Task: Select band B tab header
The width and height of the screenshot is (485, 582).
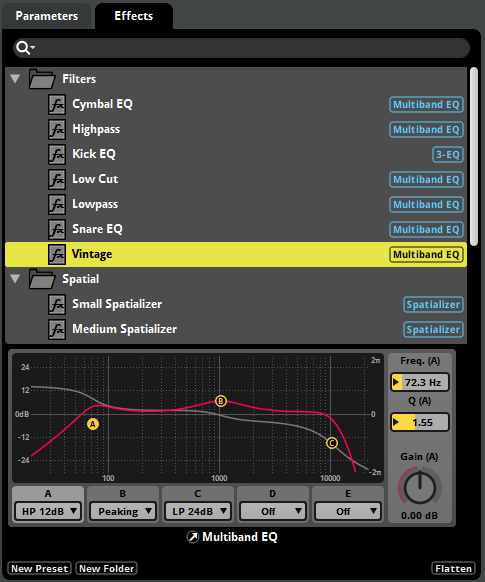Action: point(123,494)
